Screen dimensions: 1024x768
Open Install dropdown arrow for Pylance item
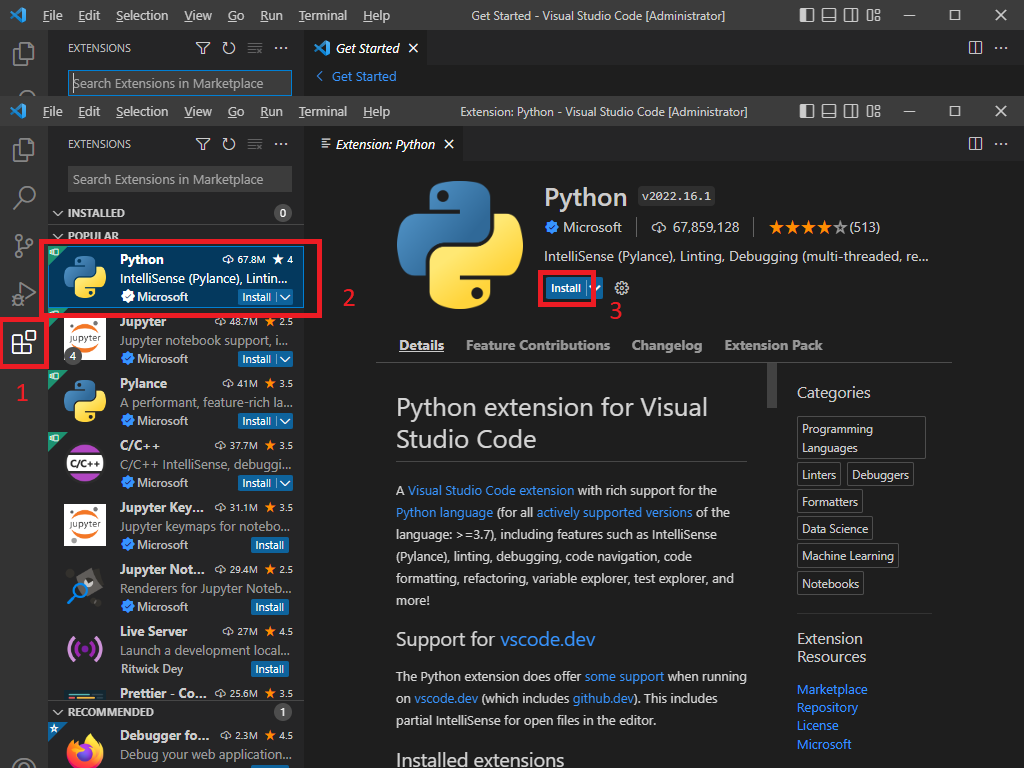[x=285, y=421]
